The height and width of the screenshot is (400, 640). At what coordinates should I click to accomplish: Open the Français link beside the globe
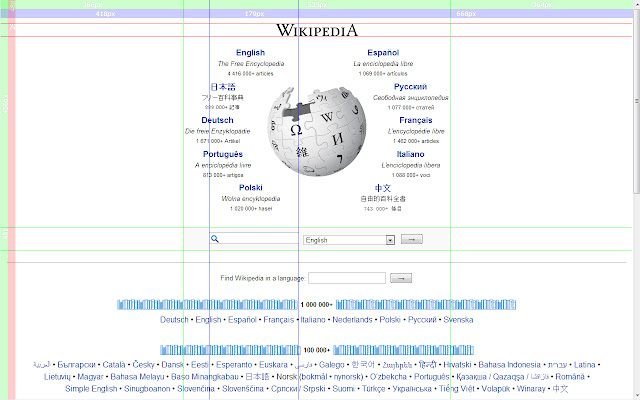pyautogui.click(x=416, y=120)
